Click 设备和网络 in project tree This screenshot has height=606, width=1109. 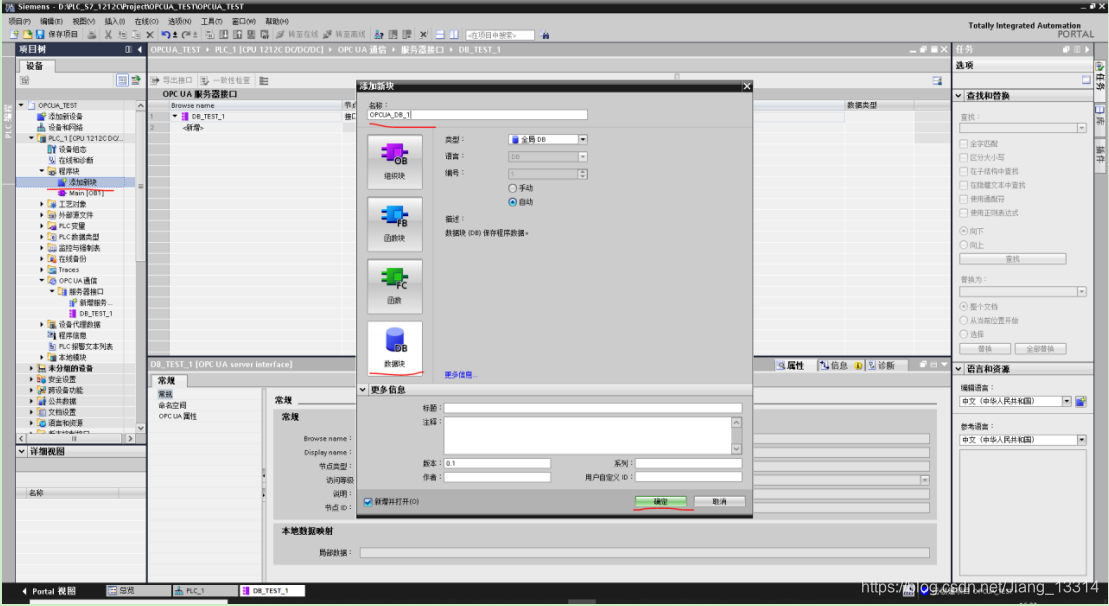(65, 127)
